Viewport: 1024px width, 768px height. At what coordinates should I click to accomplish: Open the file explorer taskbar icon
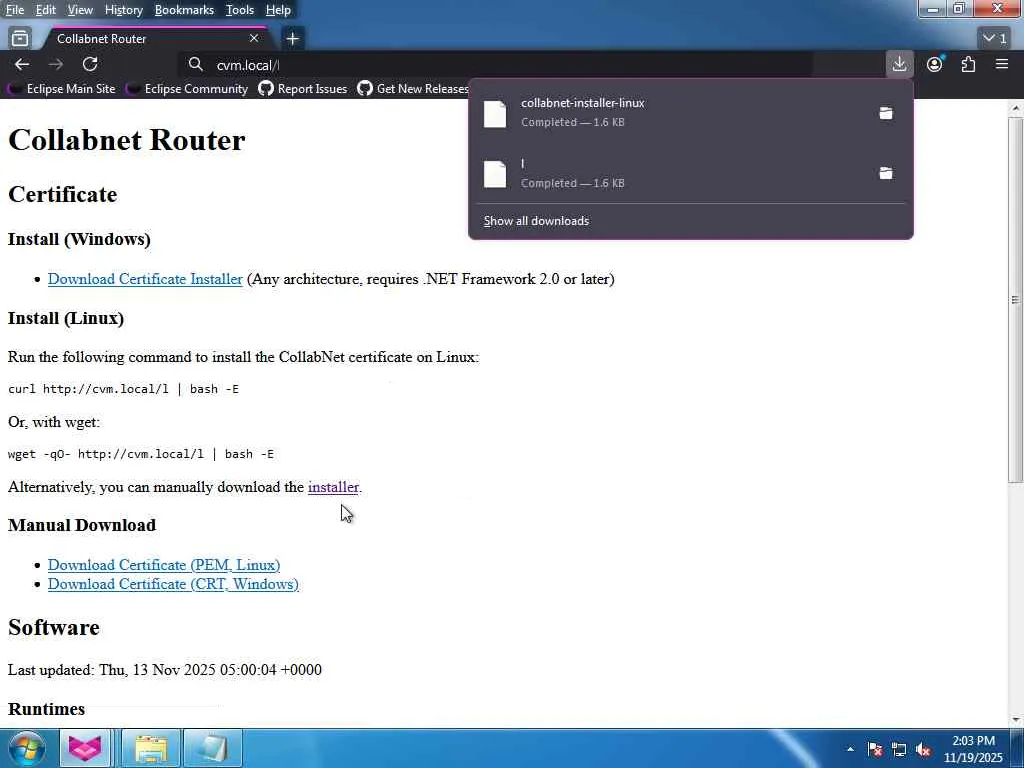coord(152,748)
